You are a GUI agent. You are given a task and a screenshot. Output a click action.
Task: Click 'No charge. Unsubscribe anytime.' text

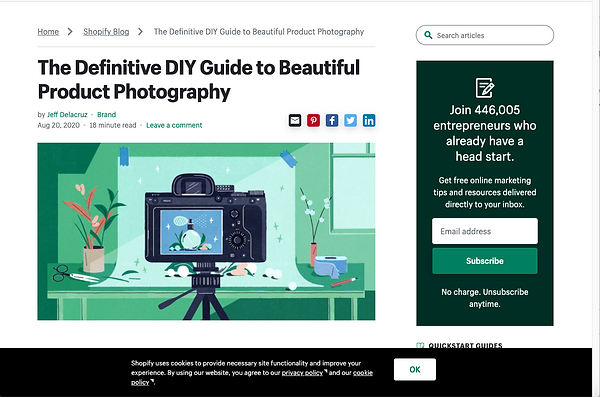pyautogui.click(x=485, y=298)
